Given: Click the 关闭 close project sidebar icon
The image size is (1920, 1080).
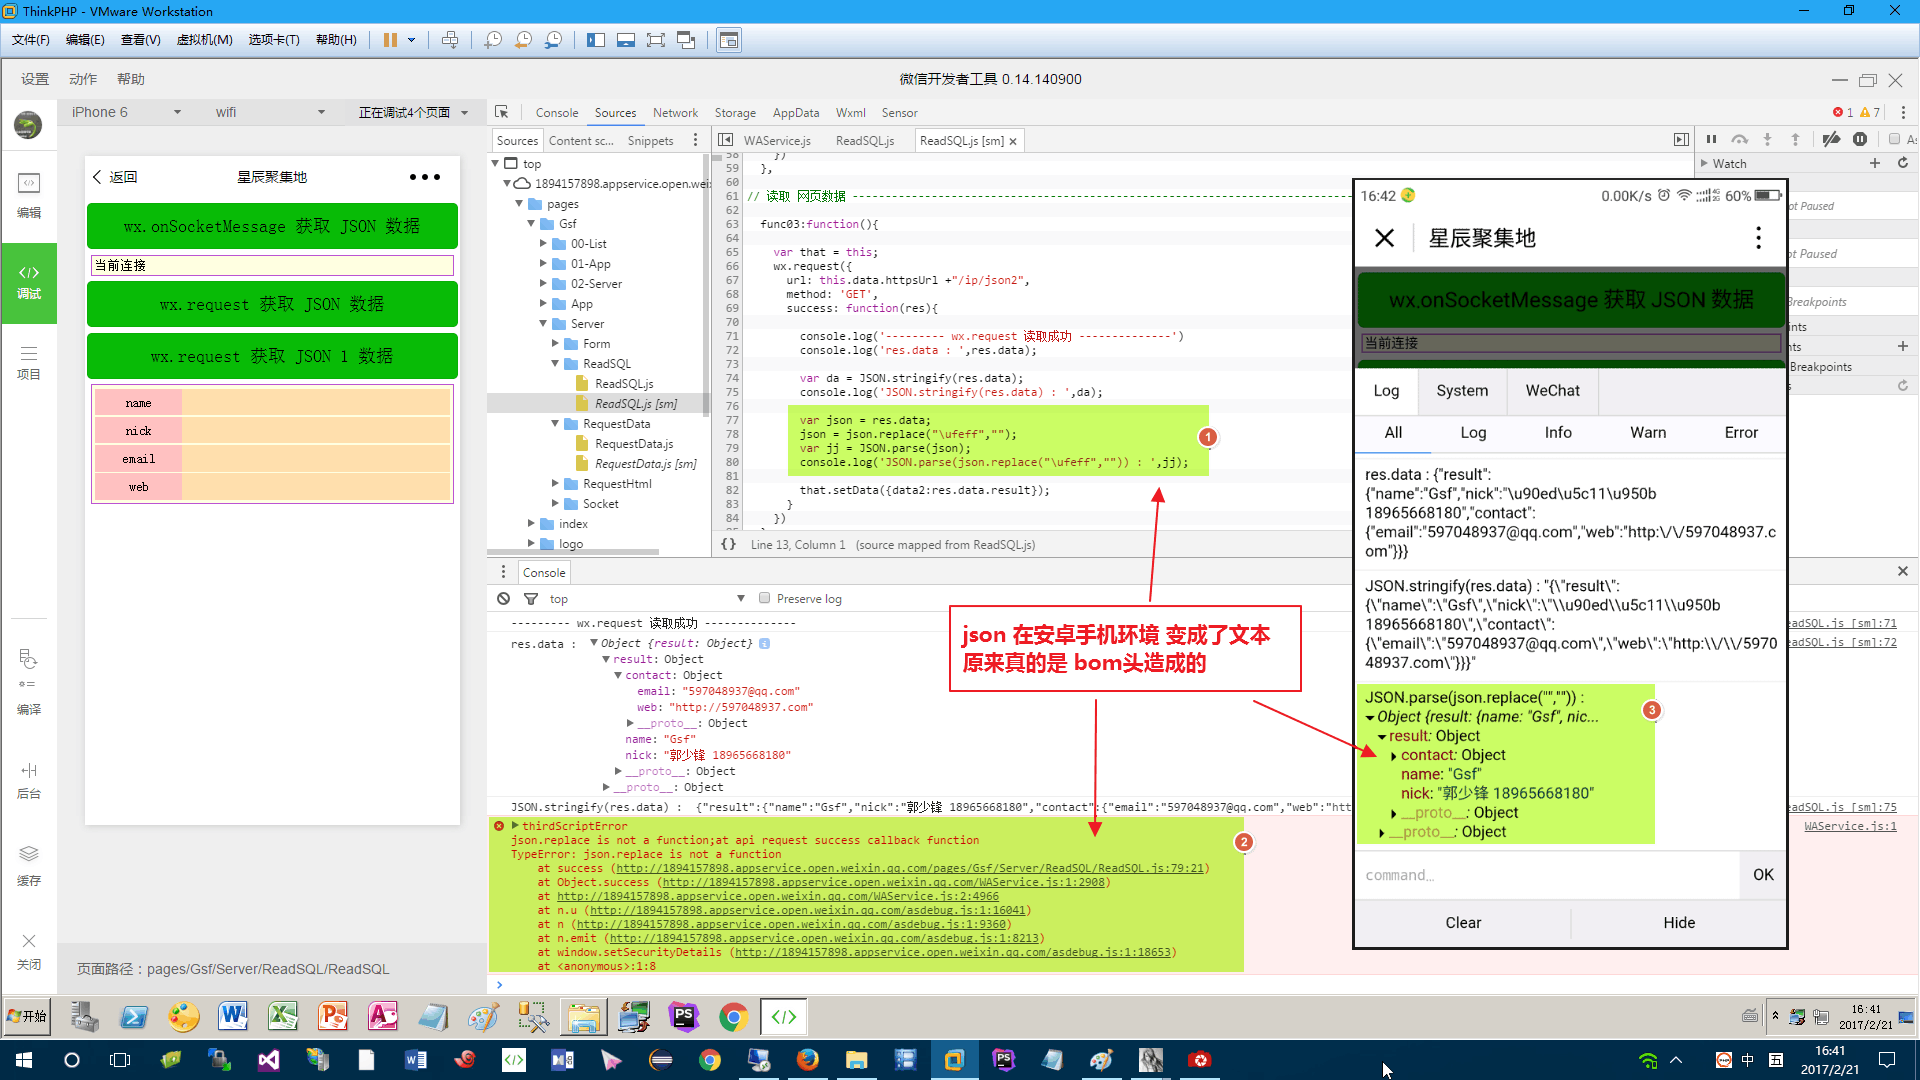Looking at the screenshot, I should click(x=29, y=952).
